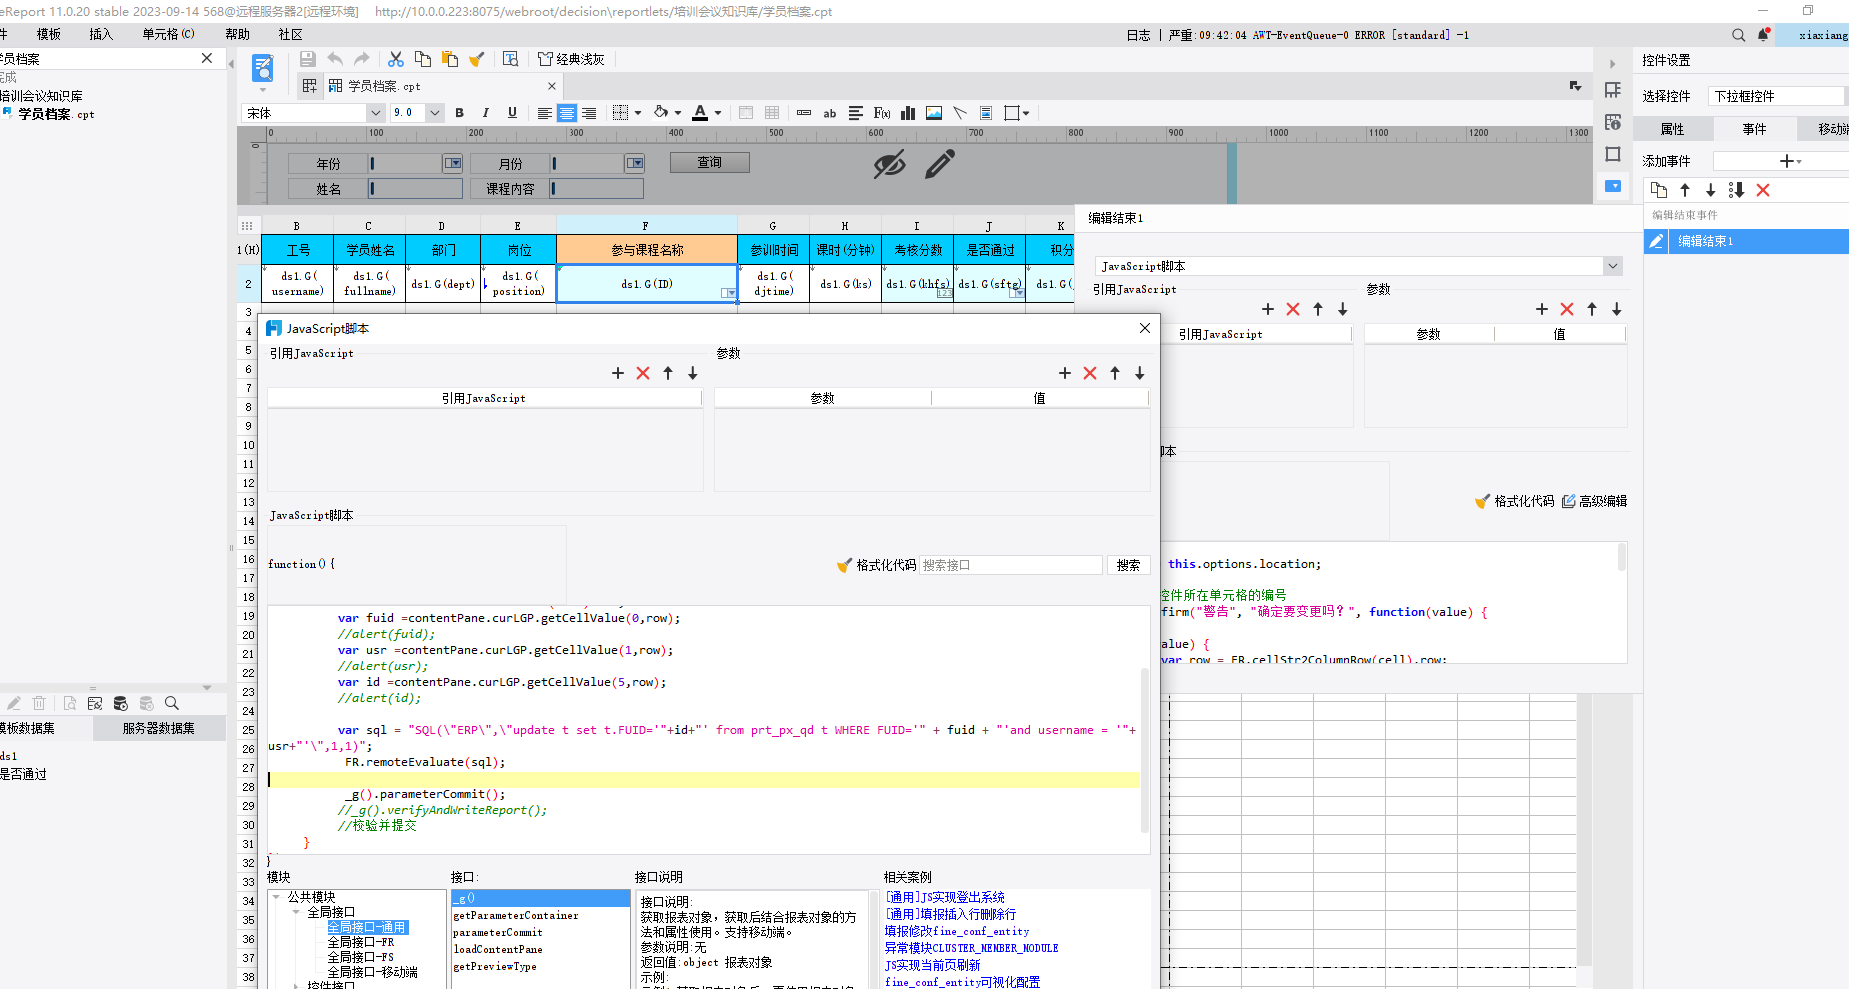Click the insert image icon
The height and width of the screenshot is (989, 1849).
tap(934, 113)
